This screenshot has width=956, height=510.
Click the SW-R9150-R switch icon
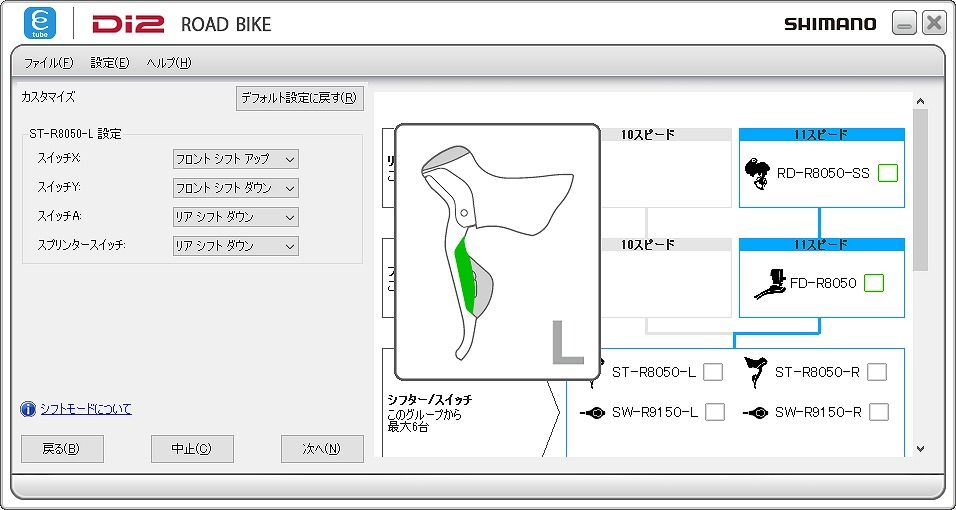click(x=755, y=413)
